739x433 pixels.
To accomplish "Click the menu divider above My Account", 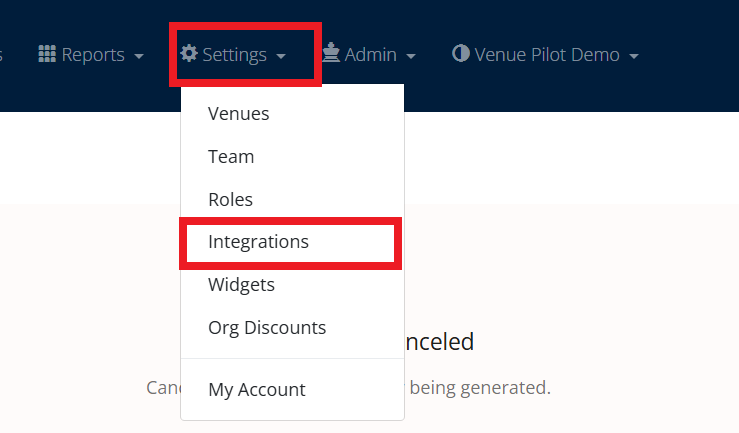I will click(292, 359).
